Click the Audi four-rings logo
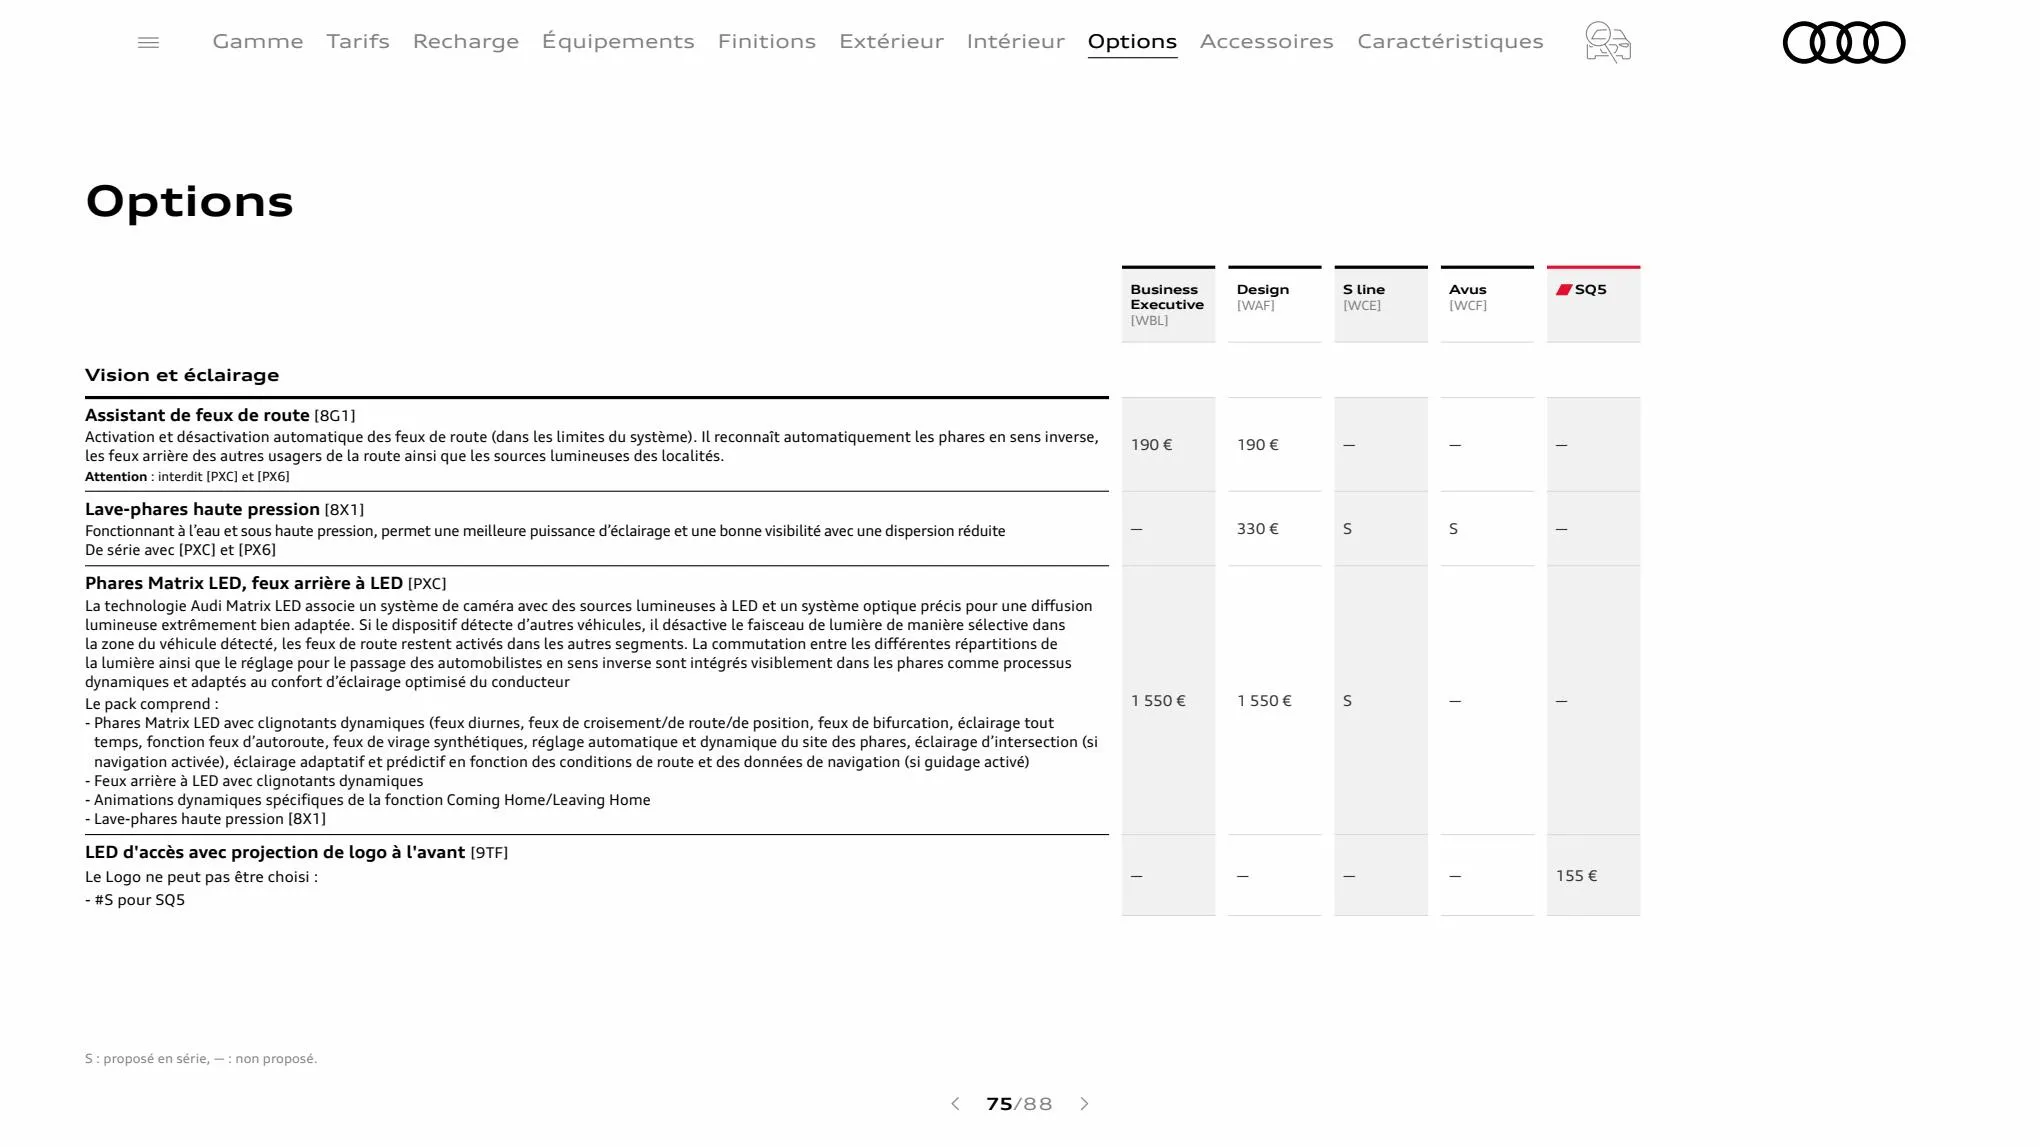 point(1844,42)
